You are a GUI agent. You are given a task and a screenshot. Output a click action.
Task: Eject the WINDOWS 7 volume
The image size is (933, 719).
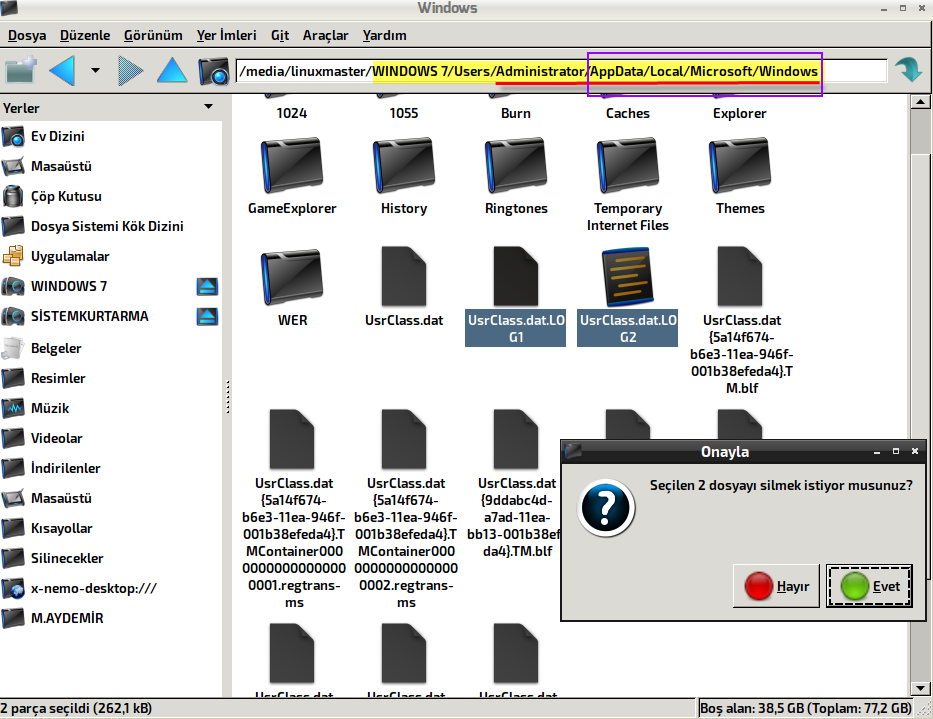[x=207, y=286]
